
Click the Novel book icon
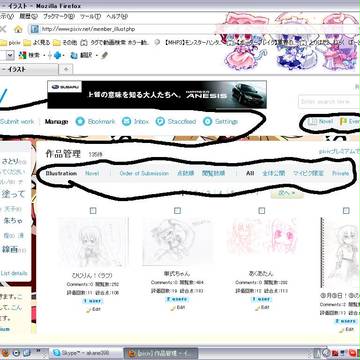[312, 122]
